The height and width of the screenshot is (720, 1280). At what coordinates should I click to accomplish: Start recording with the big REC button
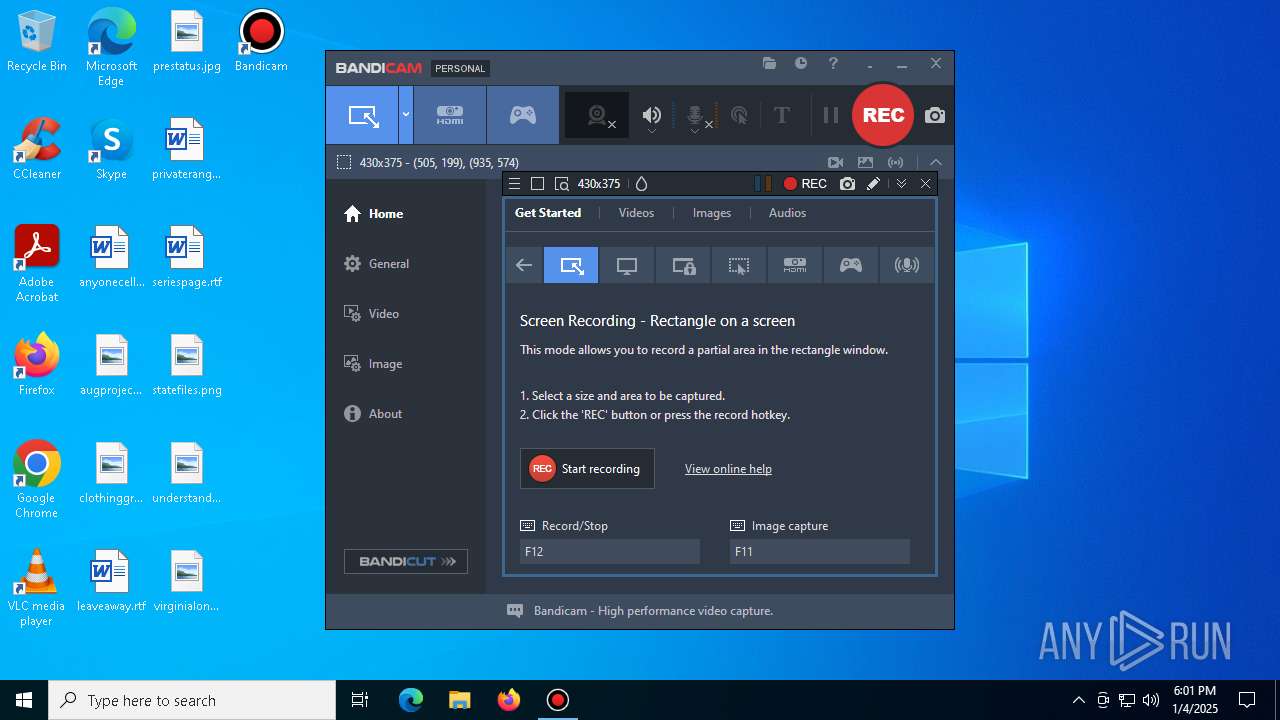pos(883,115)
